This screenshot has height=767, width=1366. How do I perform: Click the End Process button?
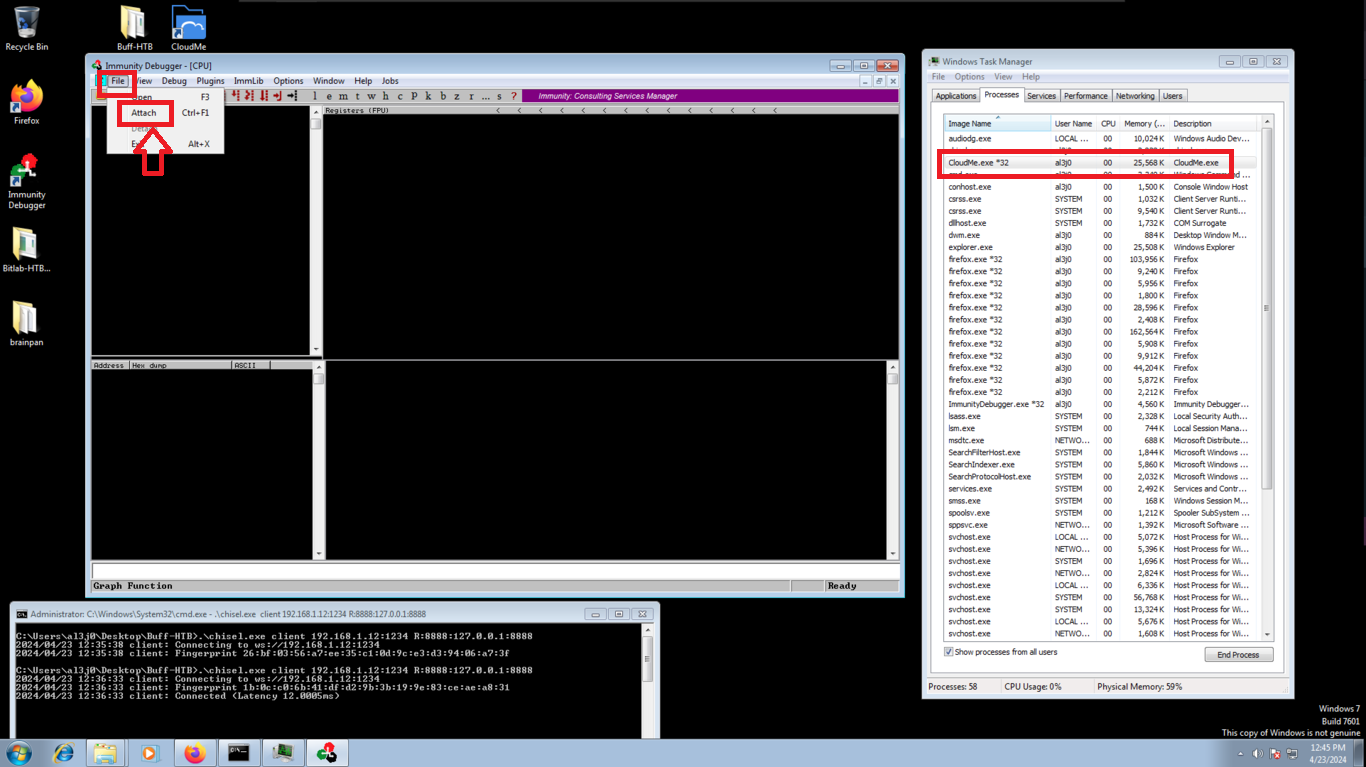1238,654
